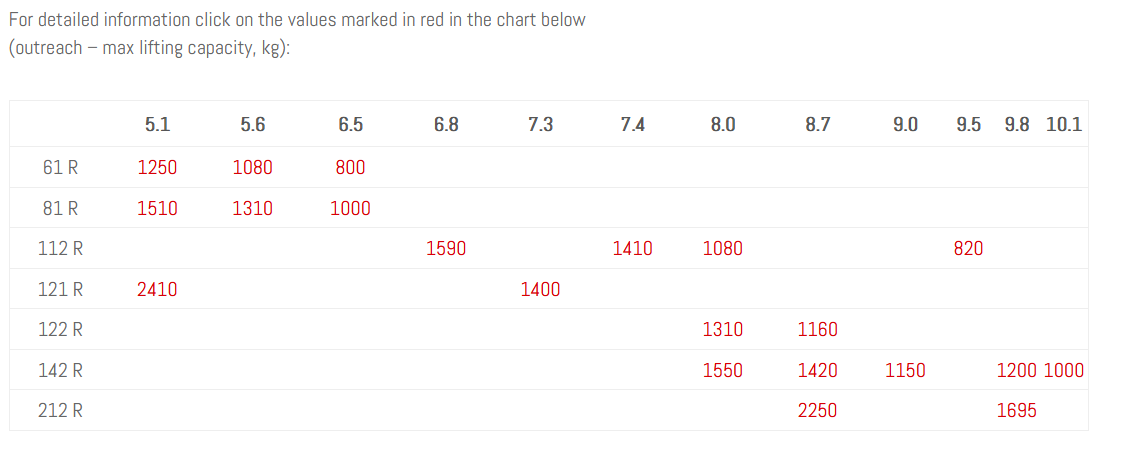1121x468 pixels.
Task: Open the 1410 value for 112 R
Action: point(632,249)
